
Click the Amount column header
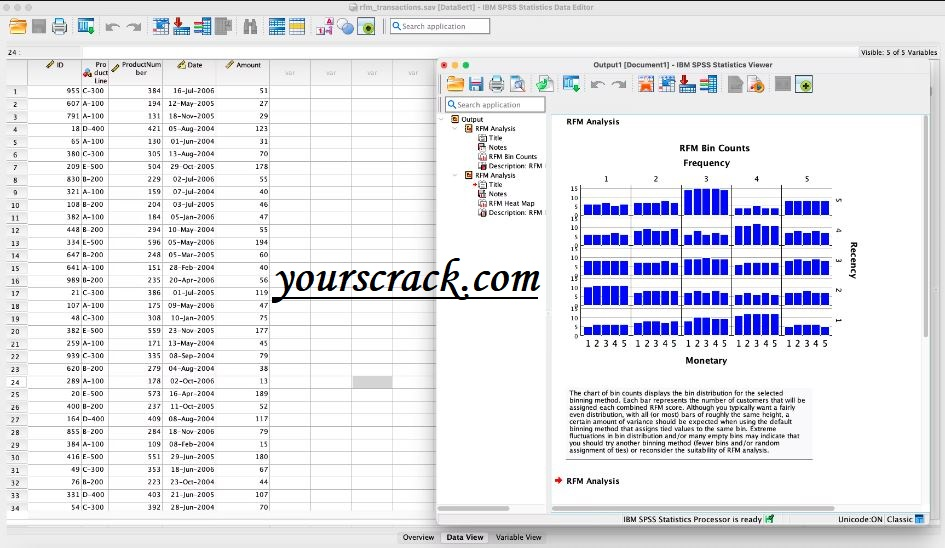(x=243, y=72)
